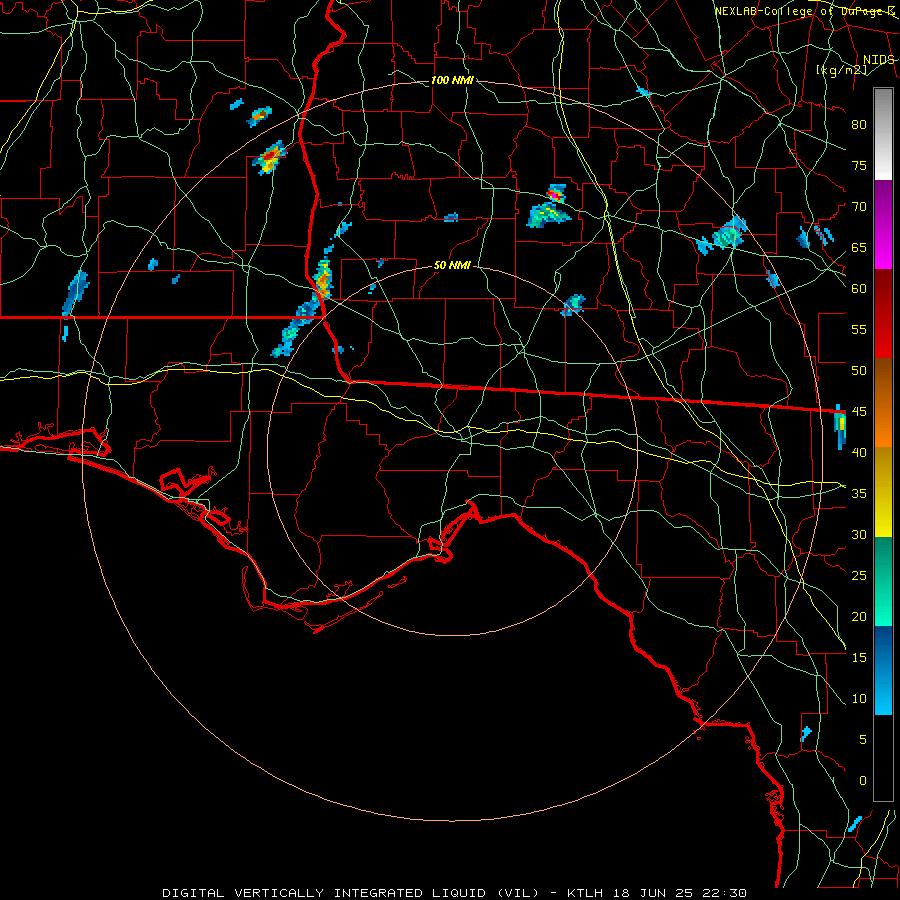Screen dimensions: 900x900
Task: Click the 40 value on the VIL scale
Action: tap(859, 452)
